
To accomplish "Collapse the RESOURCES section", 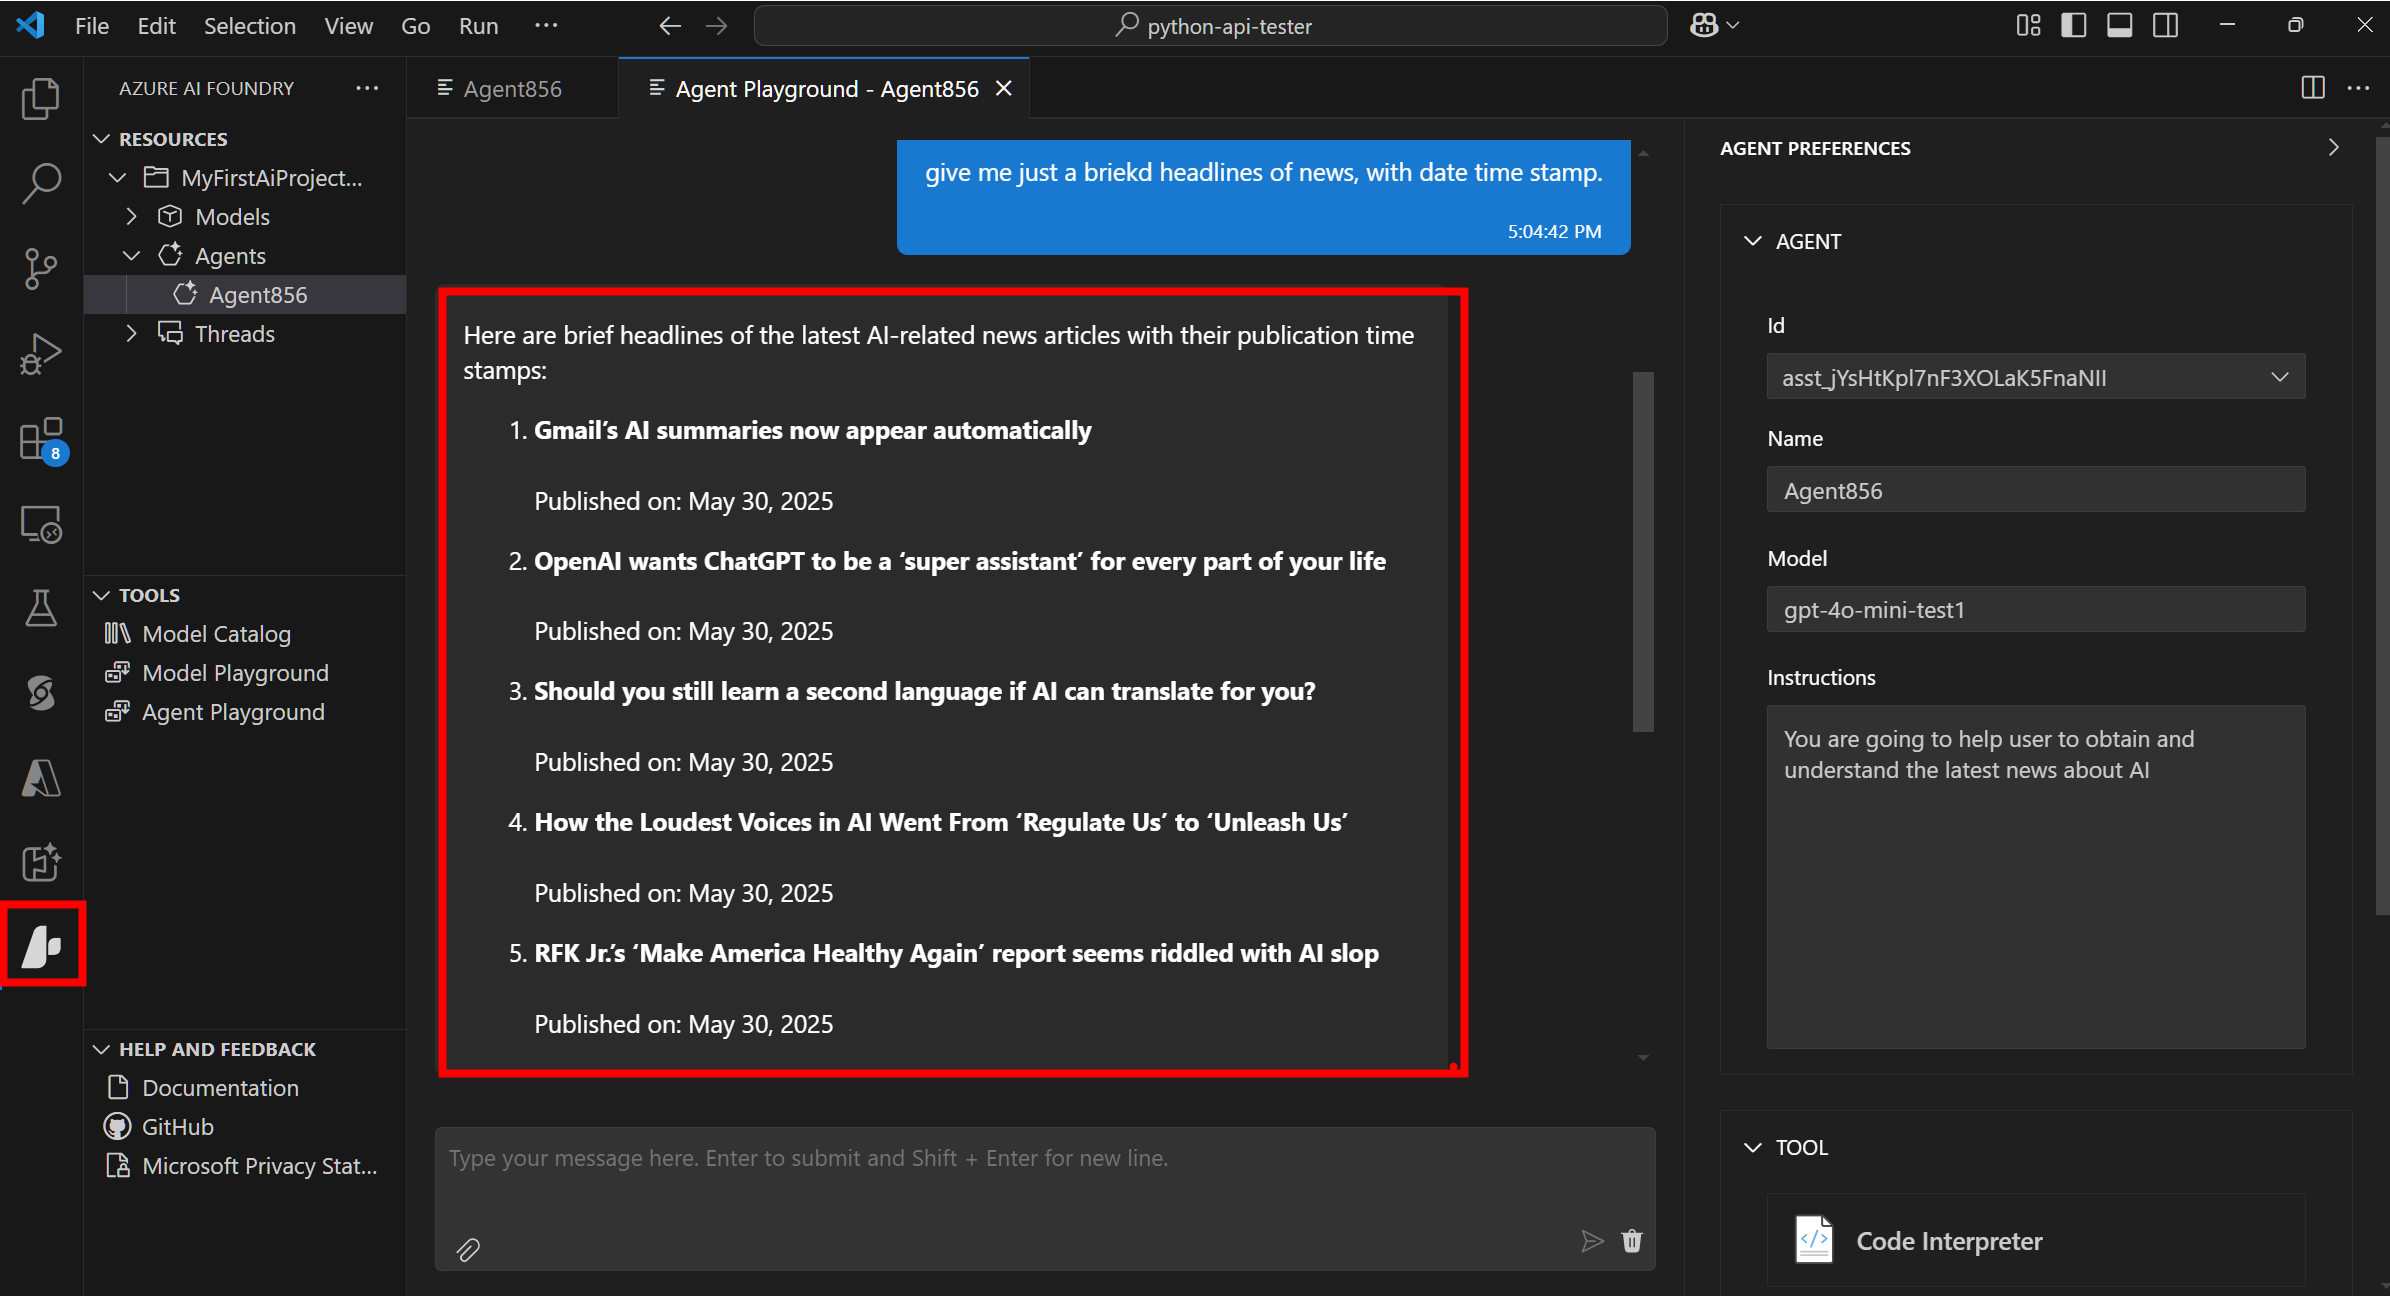I will pyautogui.click(x=101, y=138).
